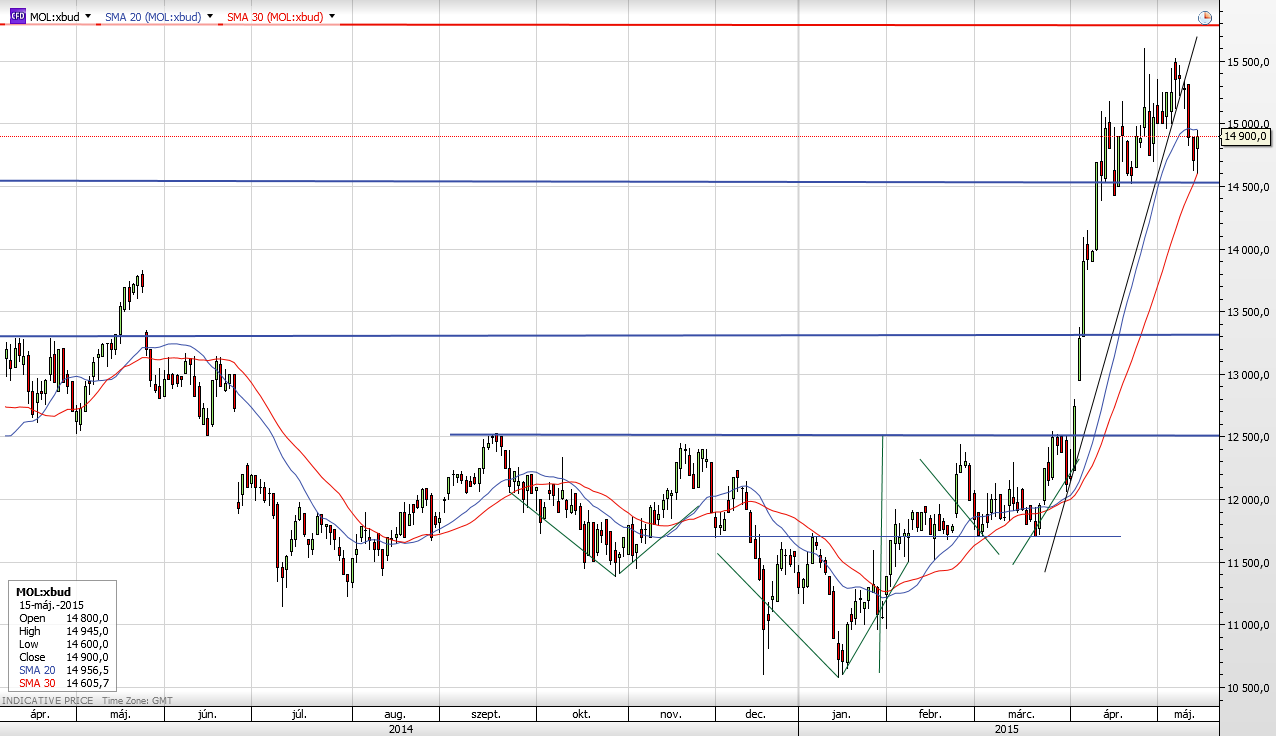Viewport: 1276px width, 736px height.
Task: Click the 12 000,0 price axis label
Action: pos(1247,500)
